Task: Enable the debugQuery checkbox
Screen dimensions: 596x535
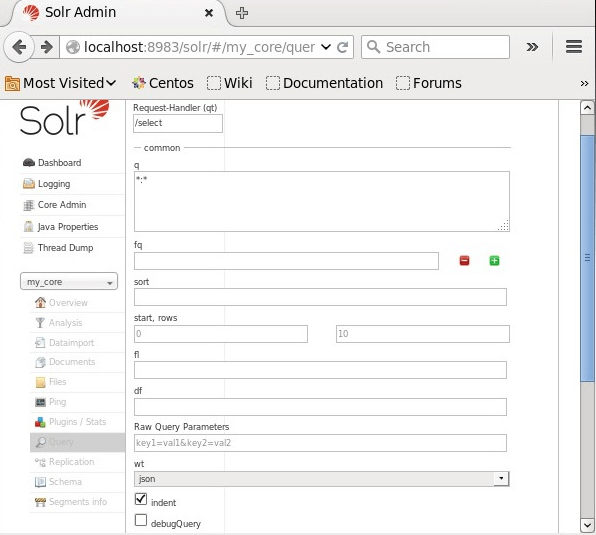Action: click(141, 520)
